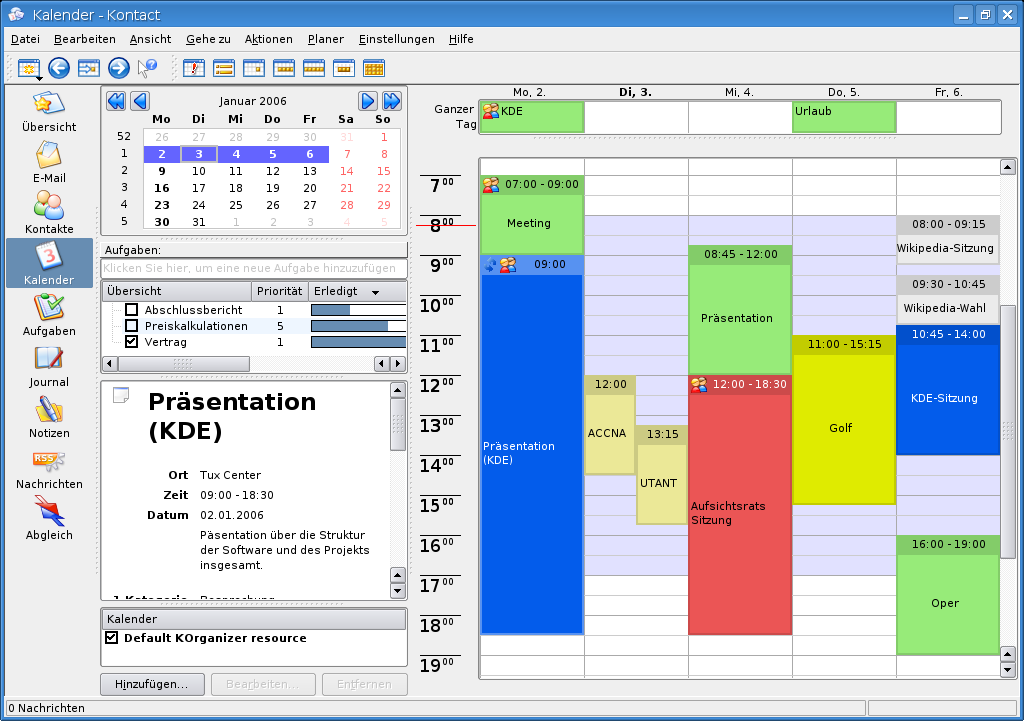Select the UTANT event on Tuesday
This screenshot has height=721, width=1024.
click(662, 475)
